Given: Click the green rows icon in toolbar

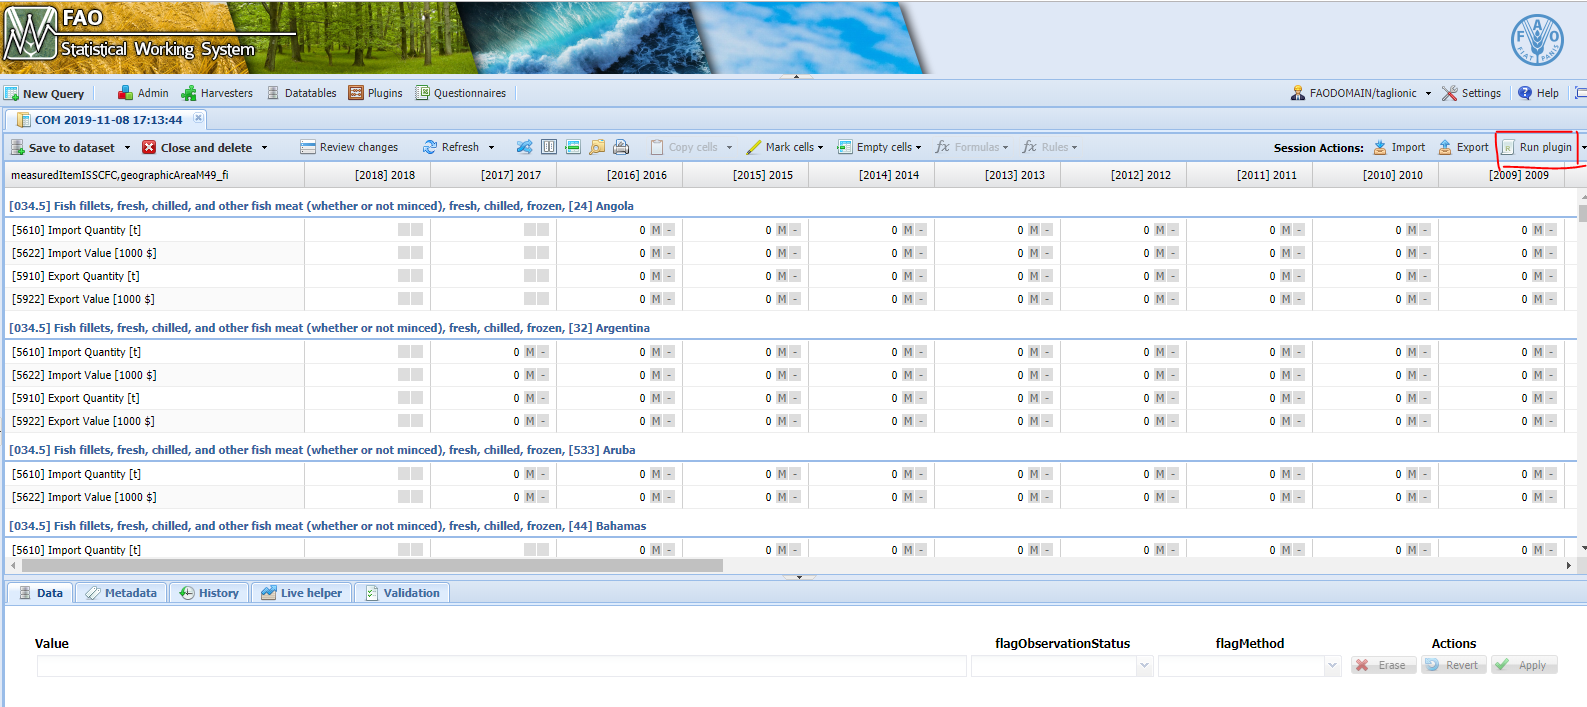Looking at the screenshot, I should [573, 147].
